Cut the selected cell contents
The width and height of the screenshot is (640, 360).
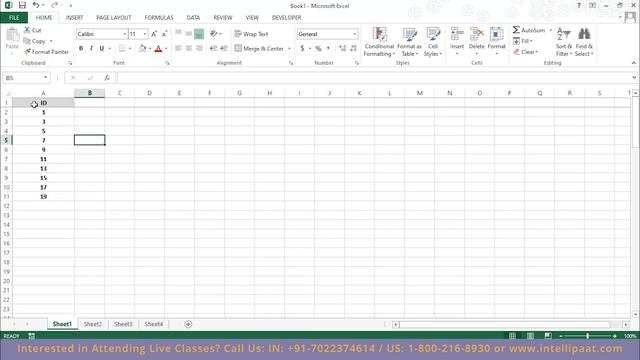click(x=33, y=30)
